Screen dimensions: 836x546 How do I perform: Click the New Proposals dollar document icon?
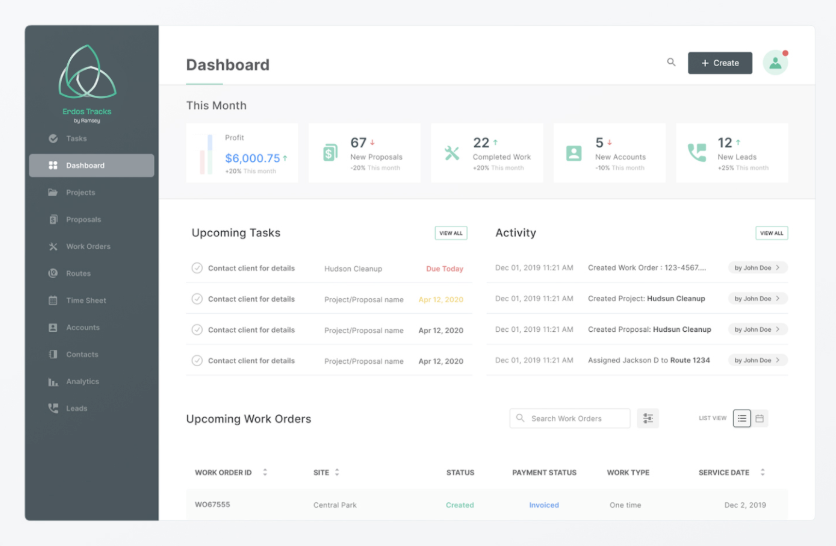[x=330, y=153]
